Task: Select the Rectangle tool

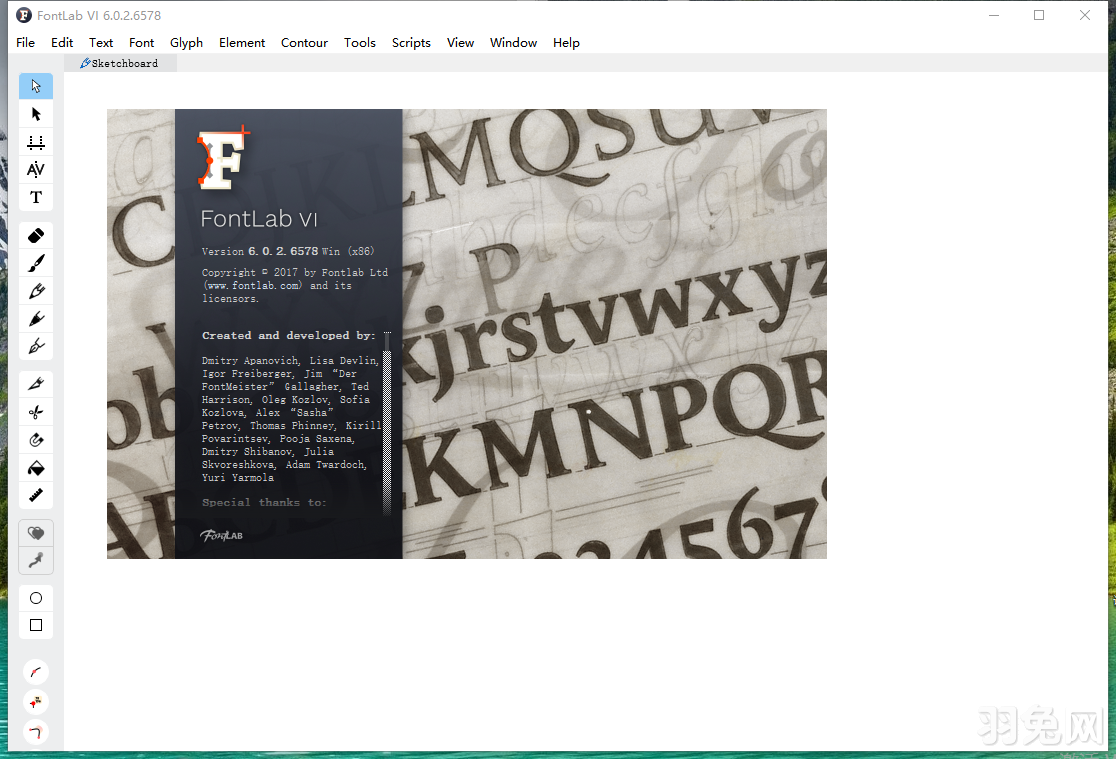Action: point(36,624)
